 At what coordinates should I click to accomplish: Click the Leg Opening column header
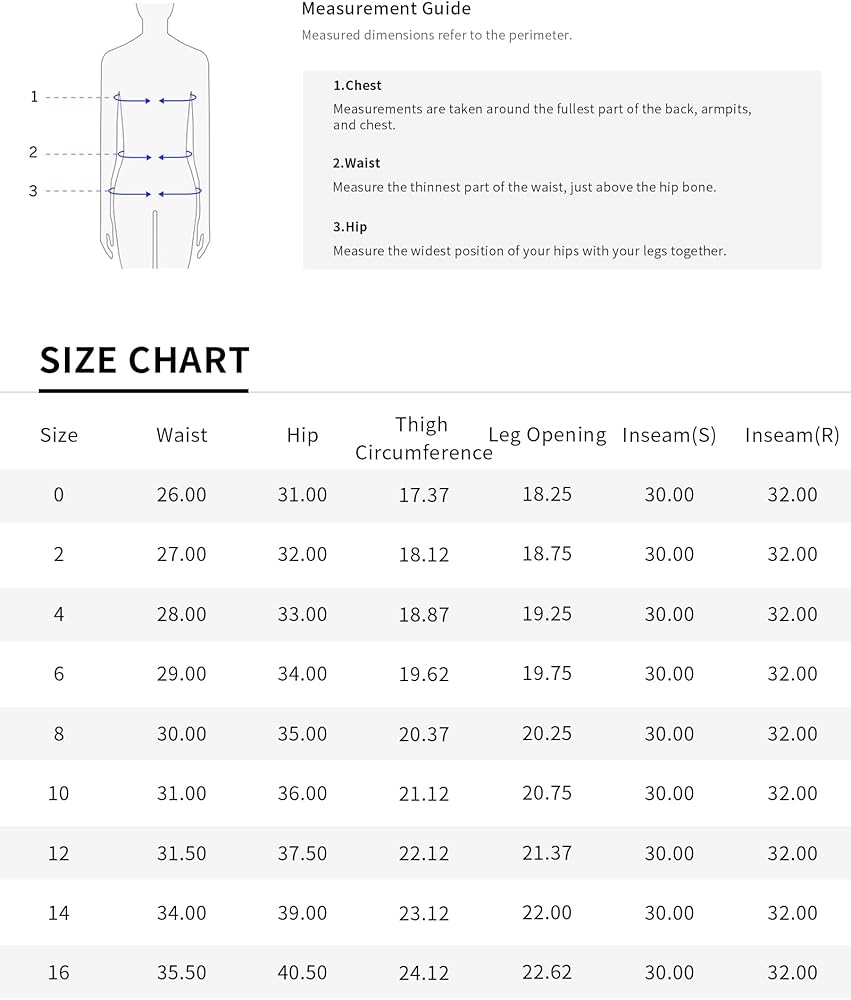tap(547, 435)
